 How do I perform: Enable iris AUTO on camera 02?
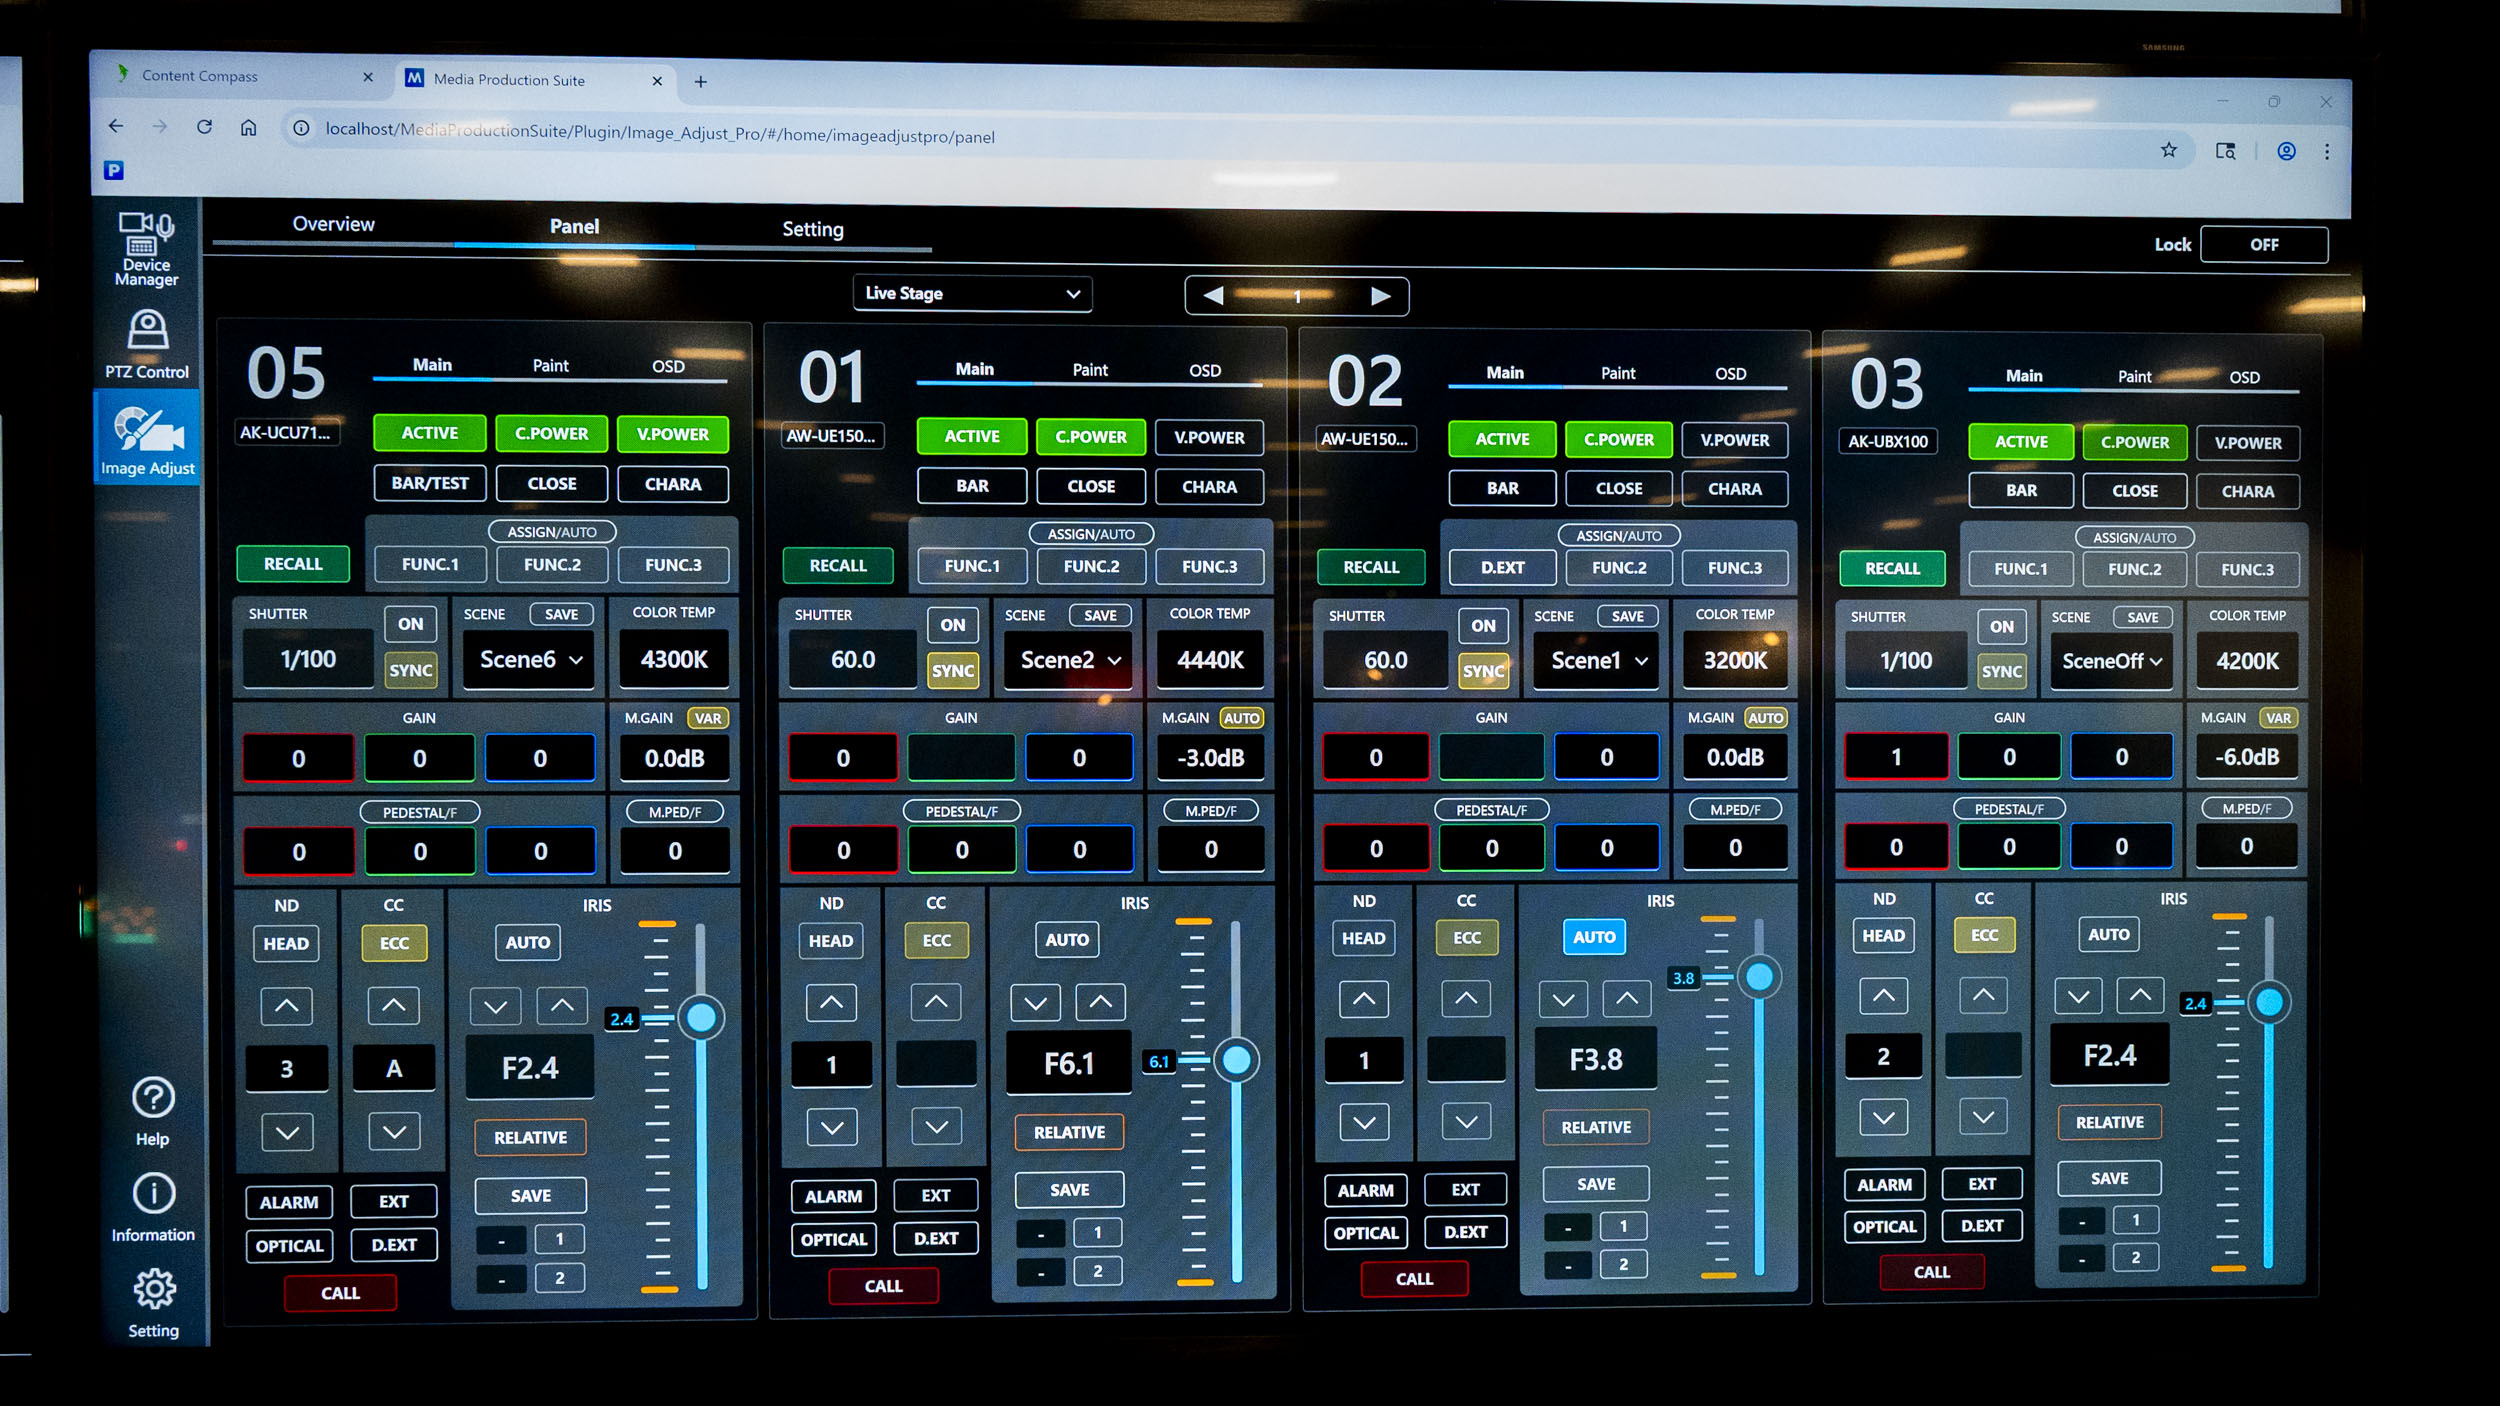click(1593, 937)
